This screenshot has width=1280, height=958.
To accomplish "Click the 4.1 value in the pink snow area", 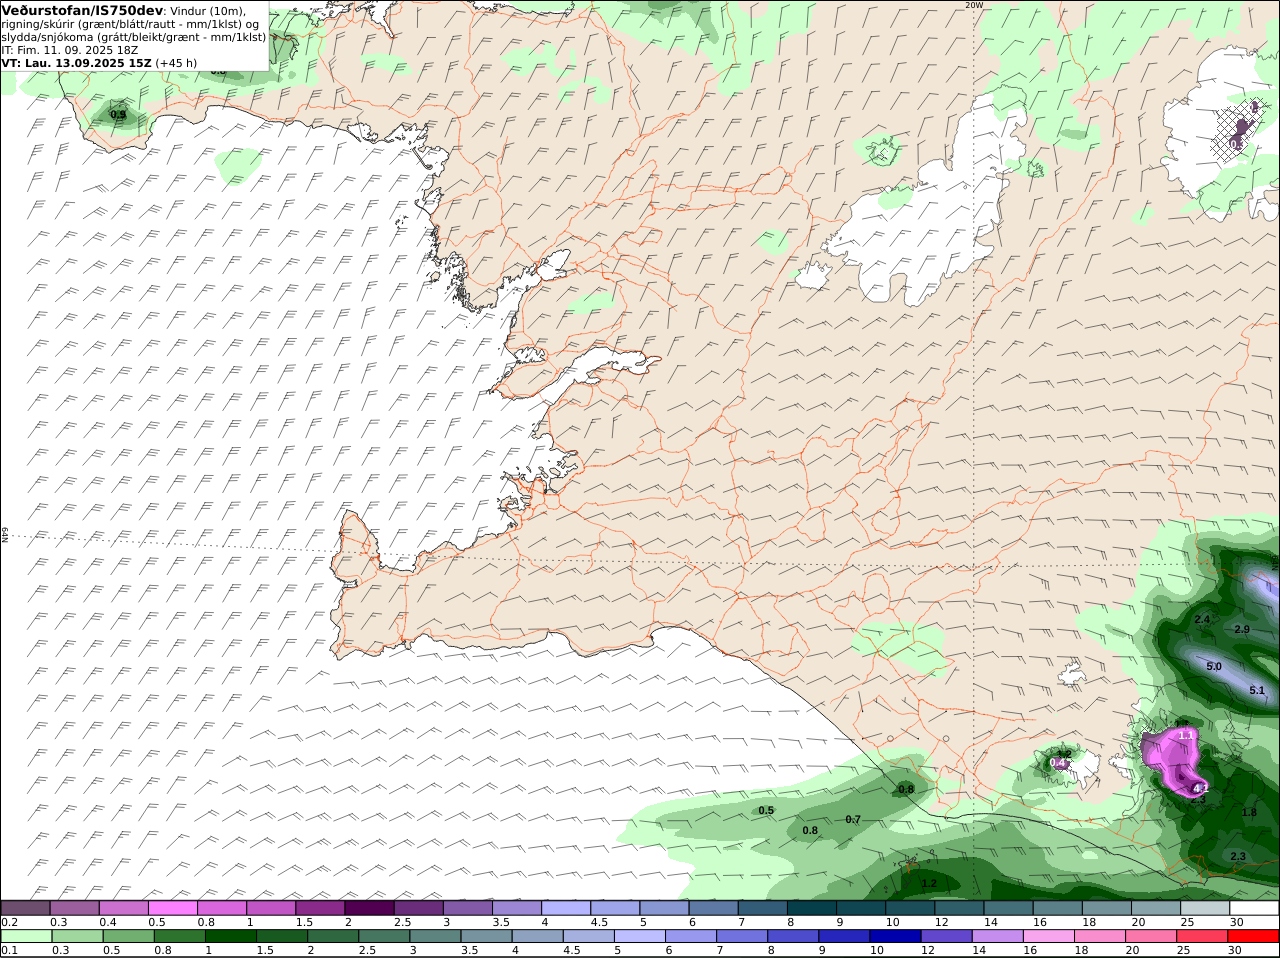I will click(1201, 788).
